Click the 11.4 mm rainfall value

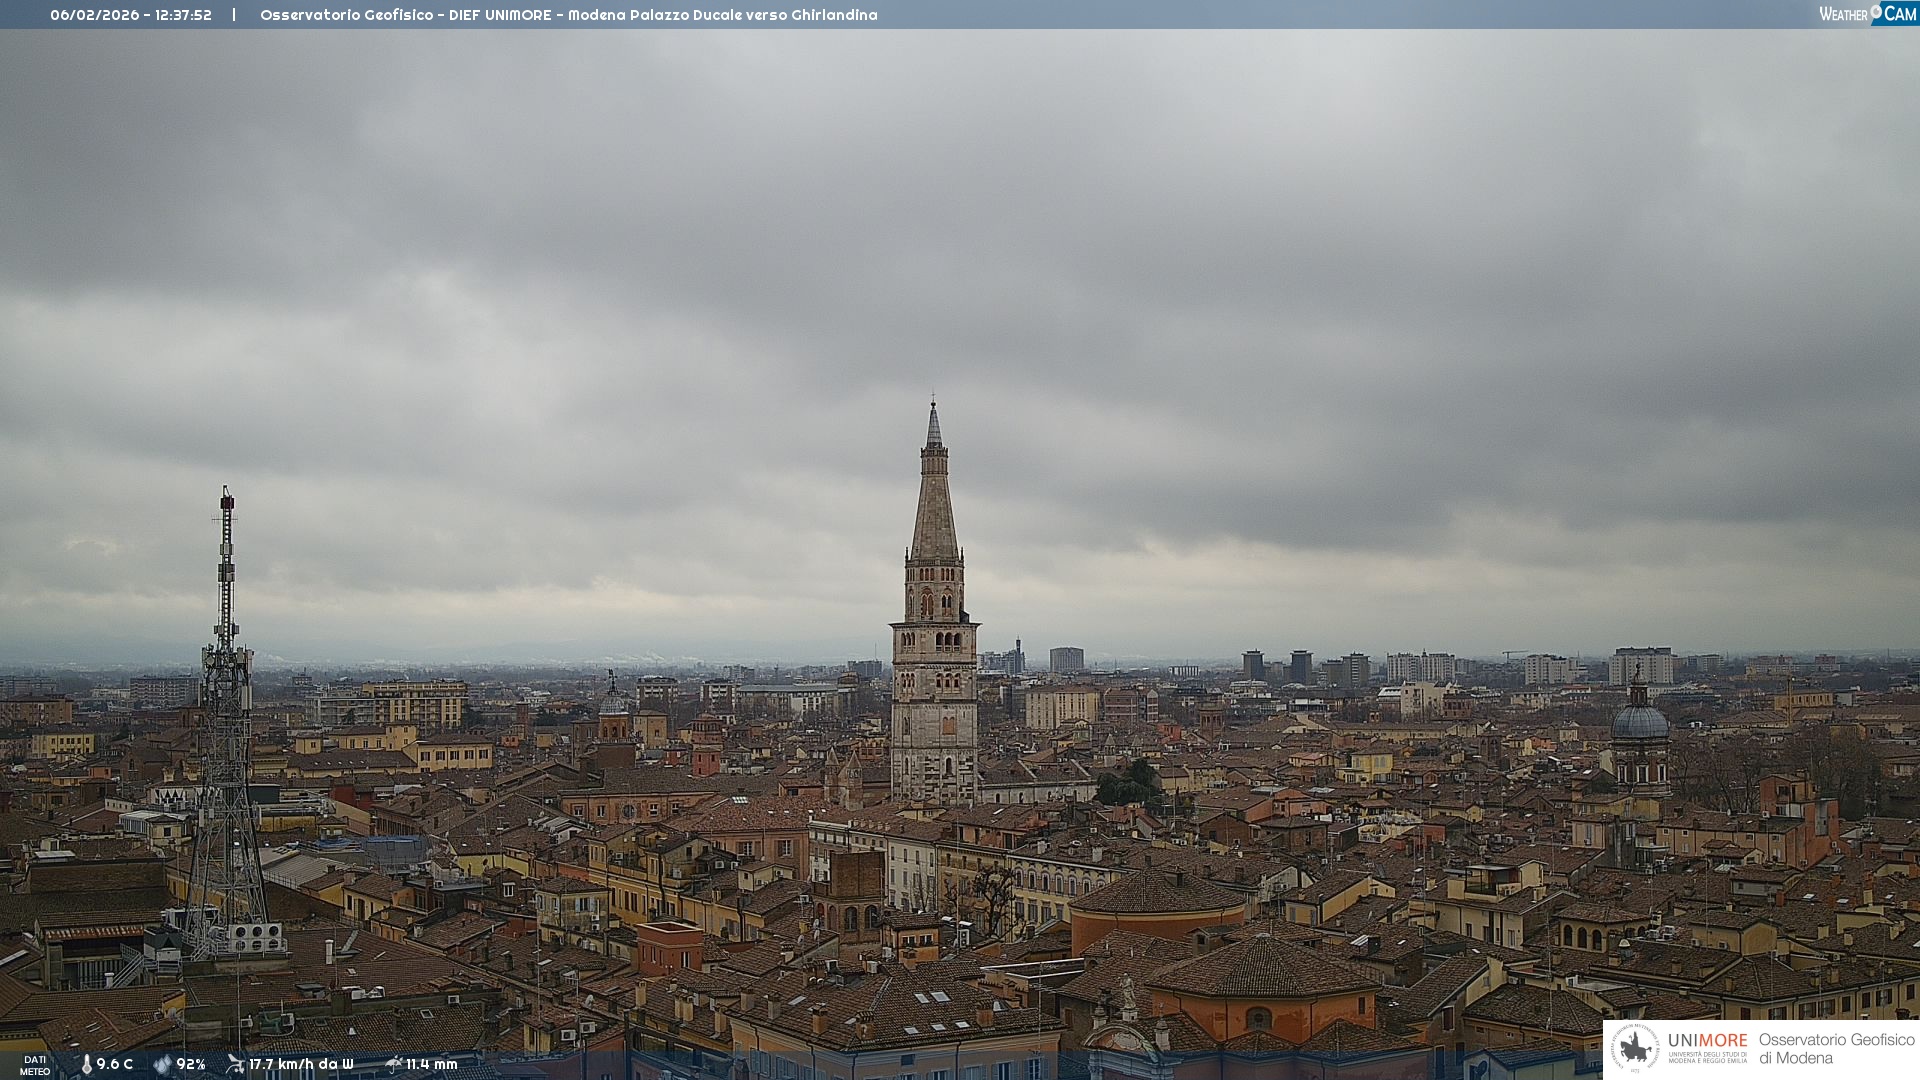[x=431, y=1064]
